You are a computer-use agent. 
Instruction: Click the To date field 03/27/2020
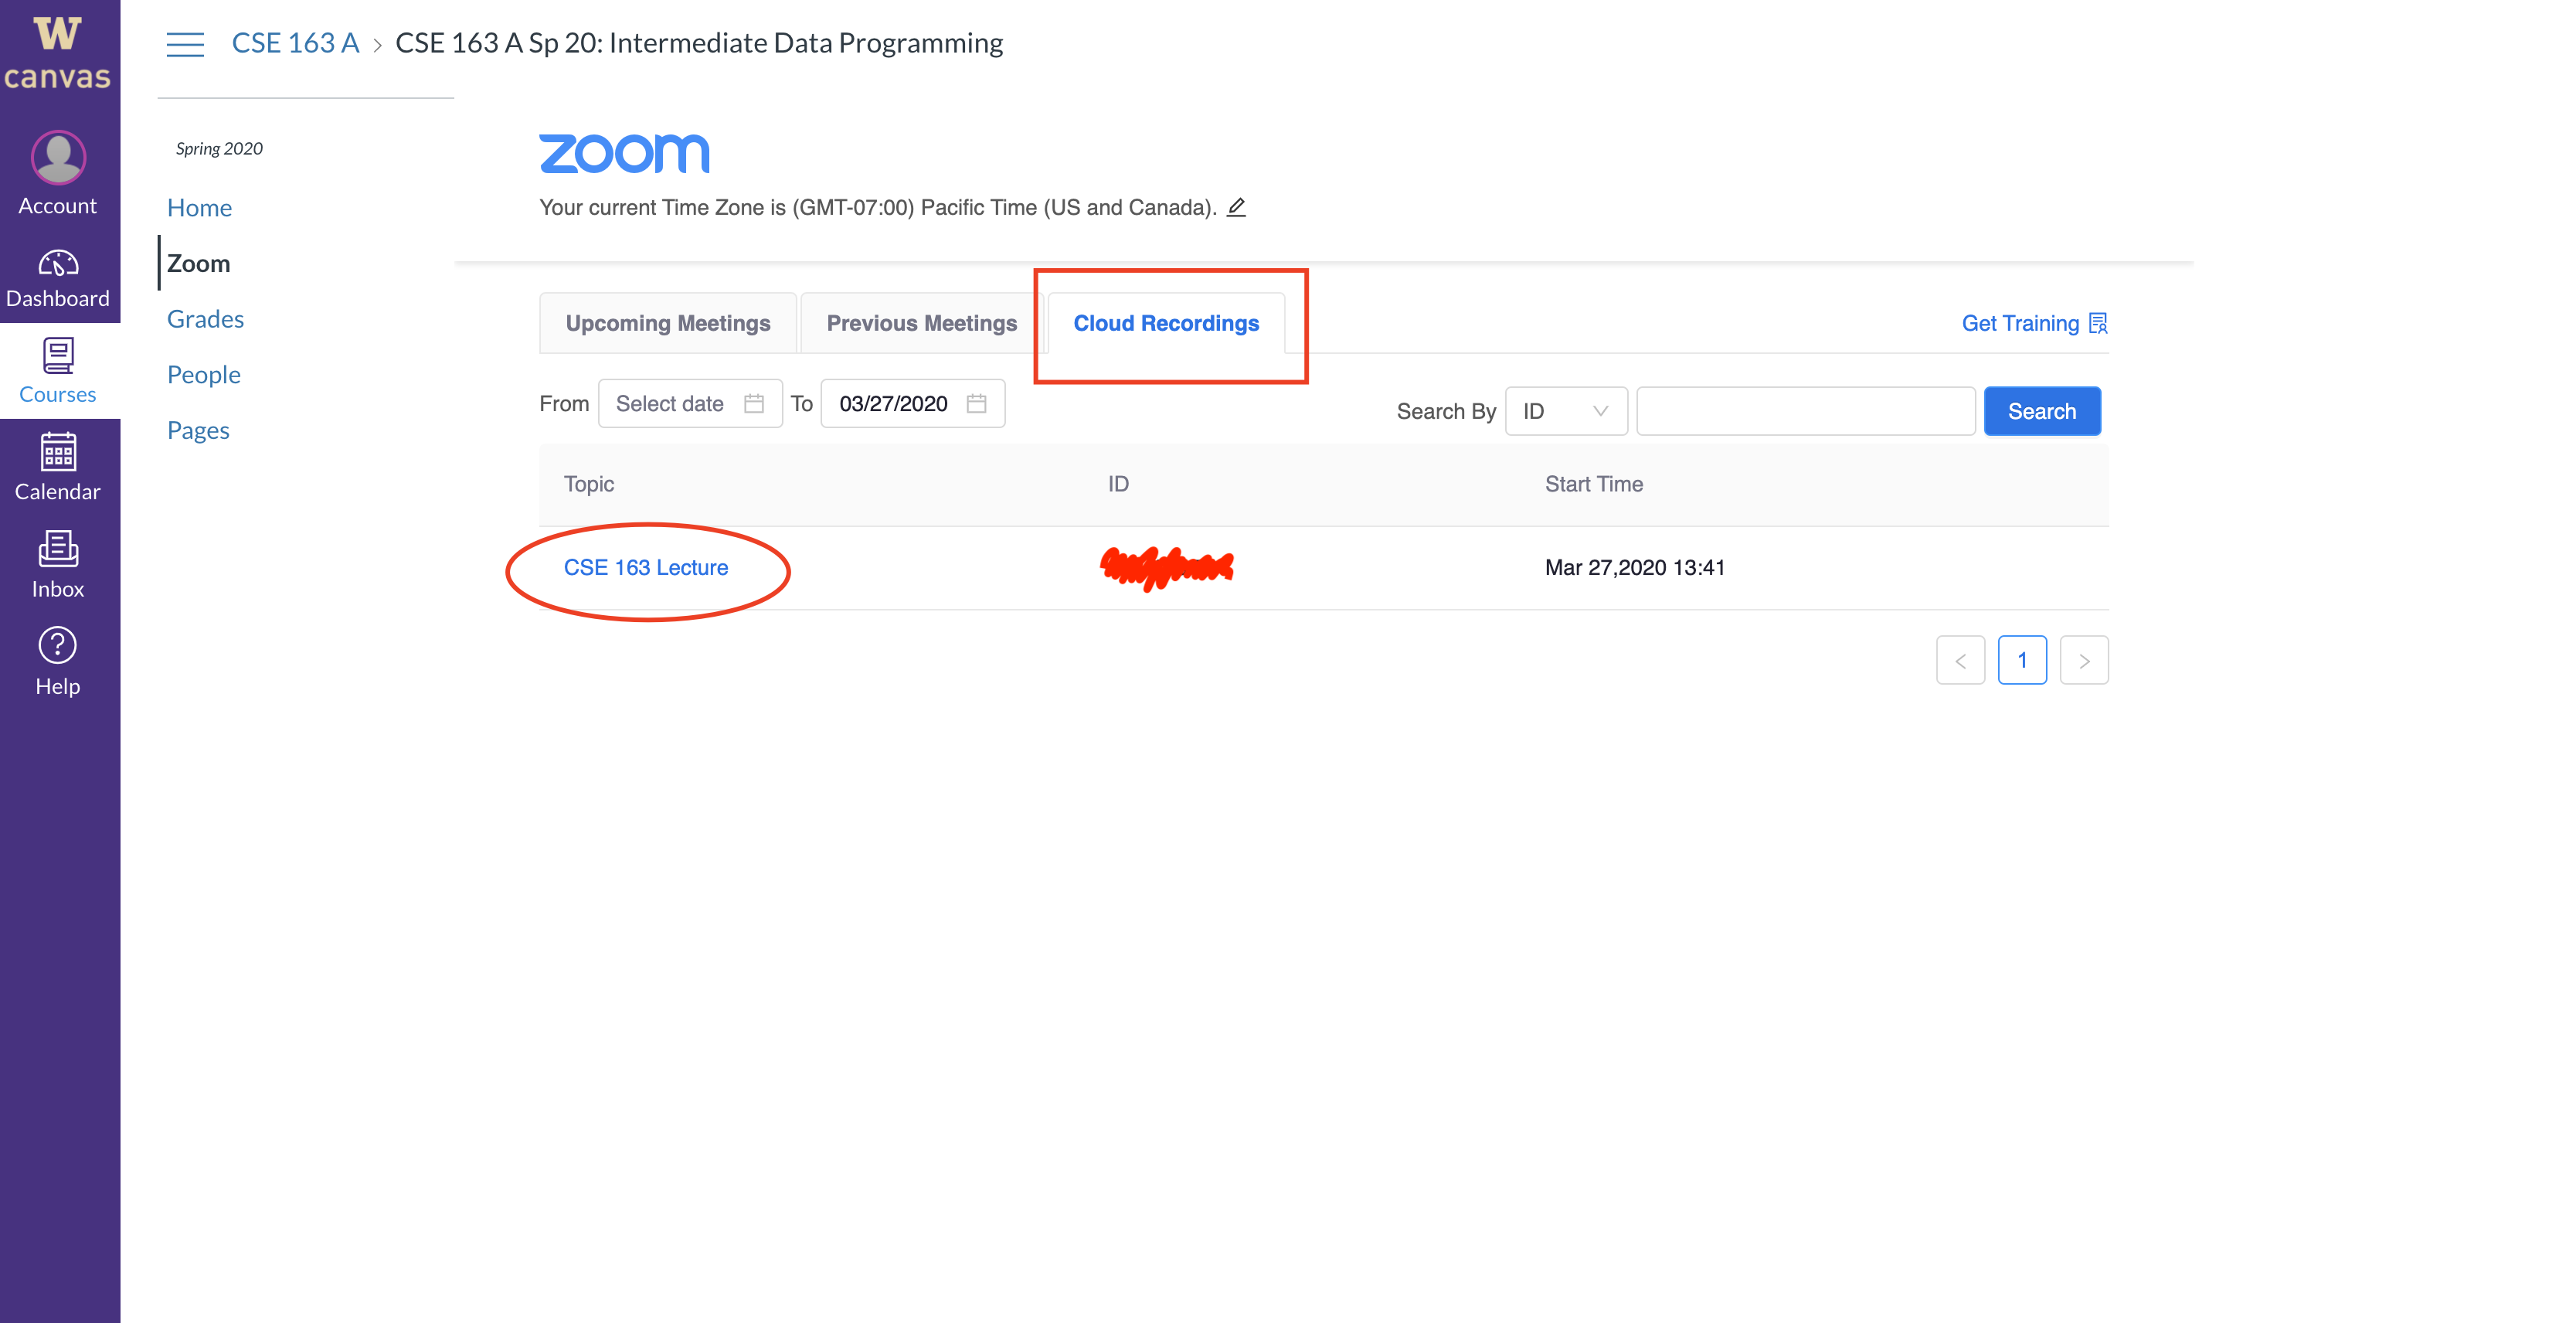913,403
